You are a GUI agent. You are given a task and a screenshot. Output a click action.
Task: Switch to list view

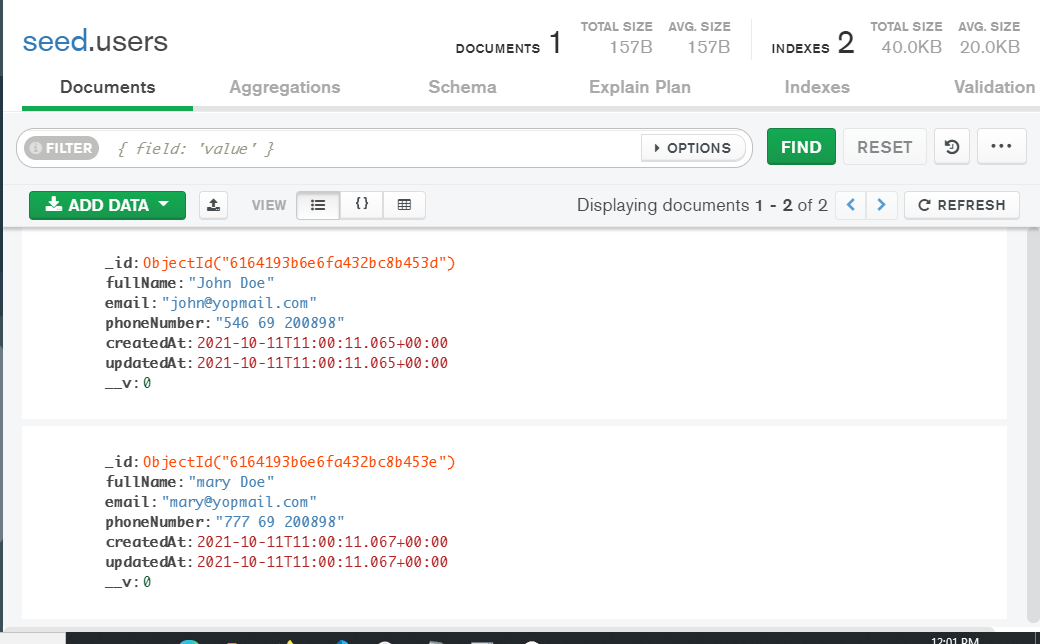(318, 205)
